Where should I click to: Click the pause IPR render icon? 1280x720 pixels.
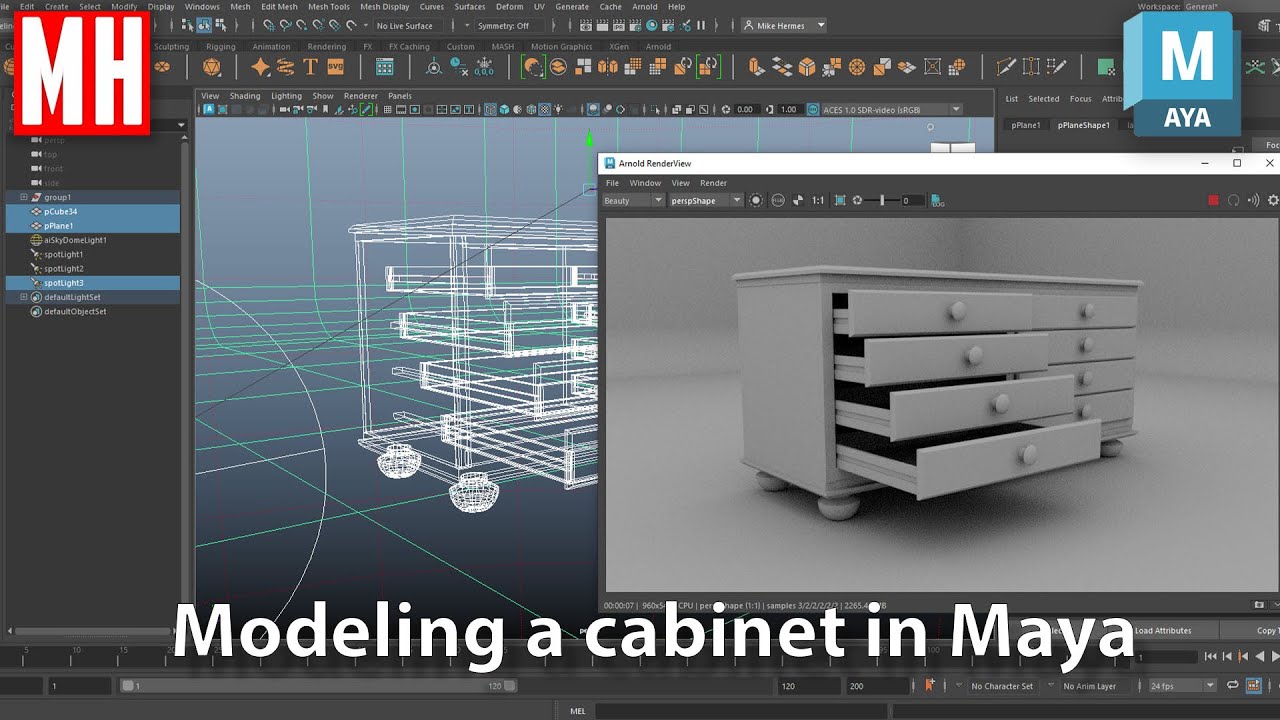point(700,25)
